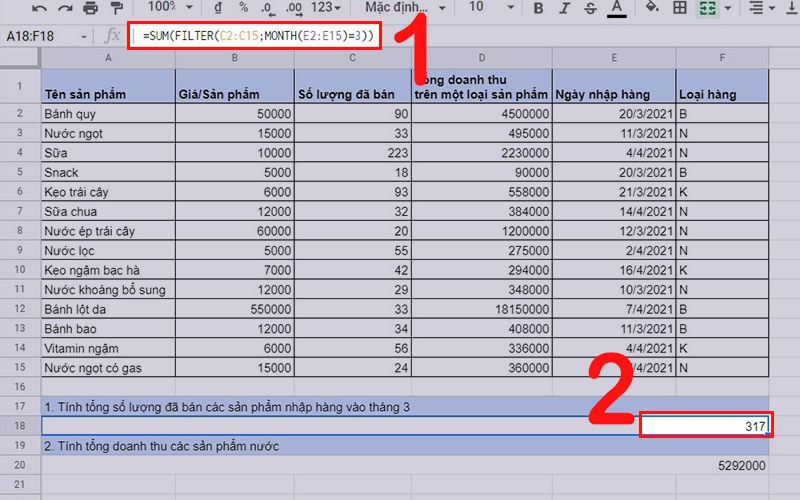
Task: Apply percent format with the % button
Action: click(x=245, y=8)
